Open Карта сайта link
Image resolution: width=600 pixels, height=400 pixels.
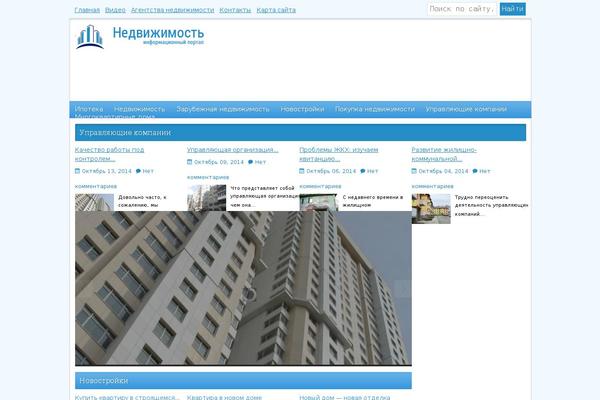(276, 10)
